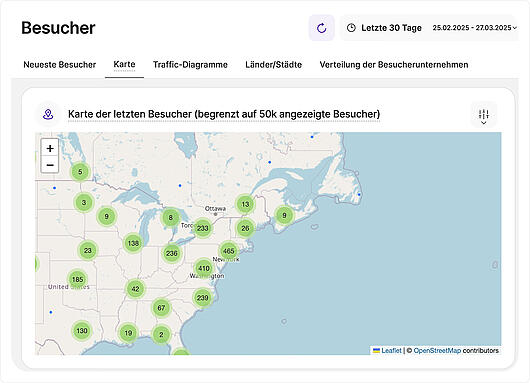Open the map filter settings icon
Image resolution: width=530 pixels, height=383 pixels.
484,115
